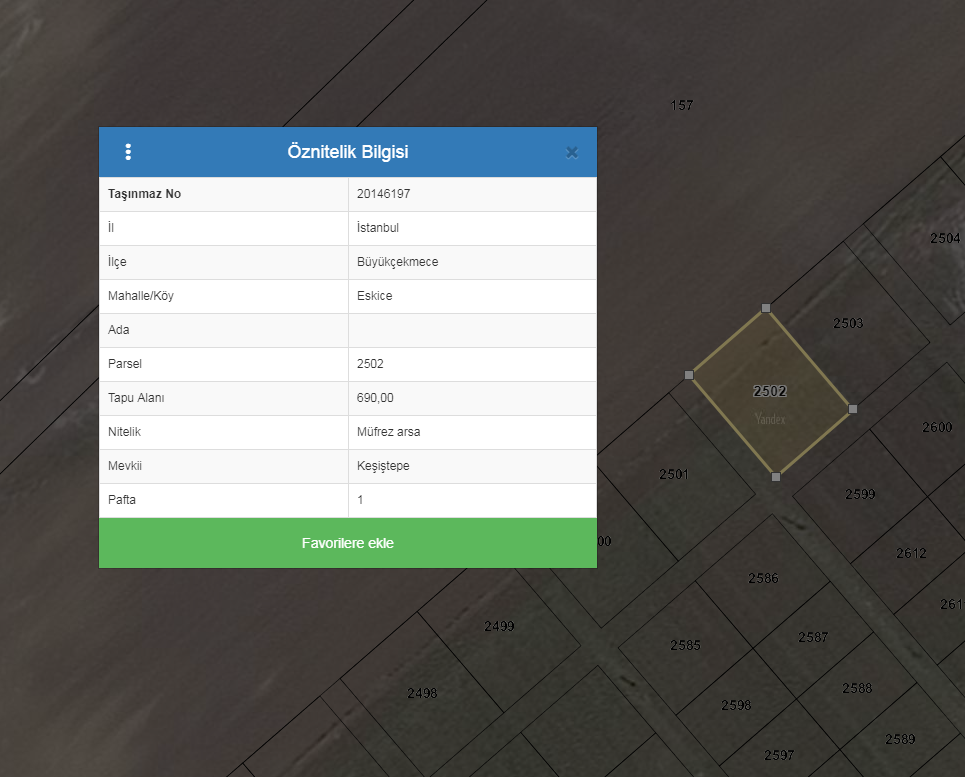965x779 pixels.
Task: Select parcel 2503 on the map
Action: pyautogui.click(x=848, y=323)
